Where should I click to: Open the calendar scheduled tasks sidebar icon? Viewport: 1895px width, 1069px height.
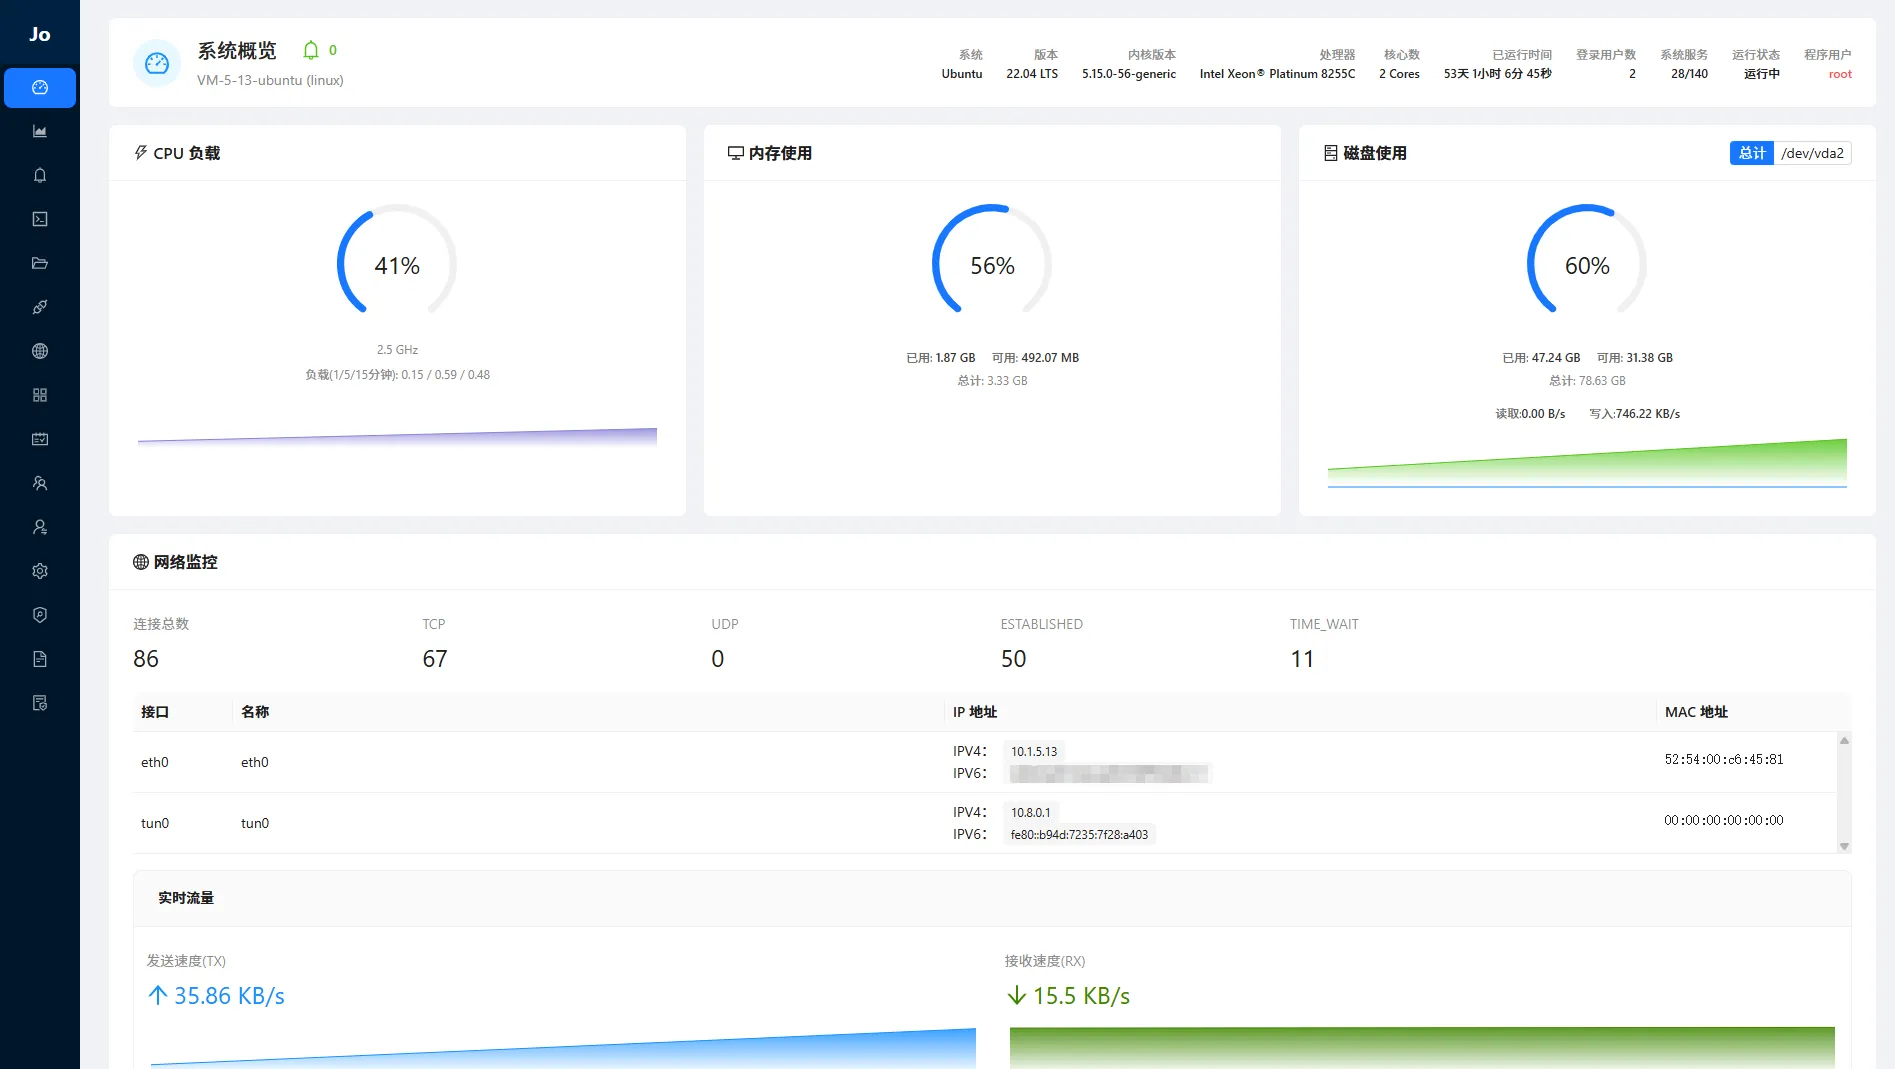(40, 439)
